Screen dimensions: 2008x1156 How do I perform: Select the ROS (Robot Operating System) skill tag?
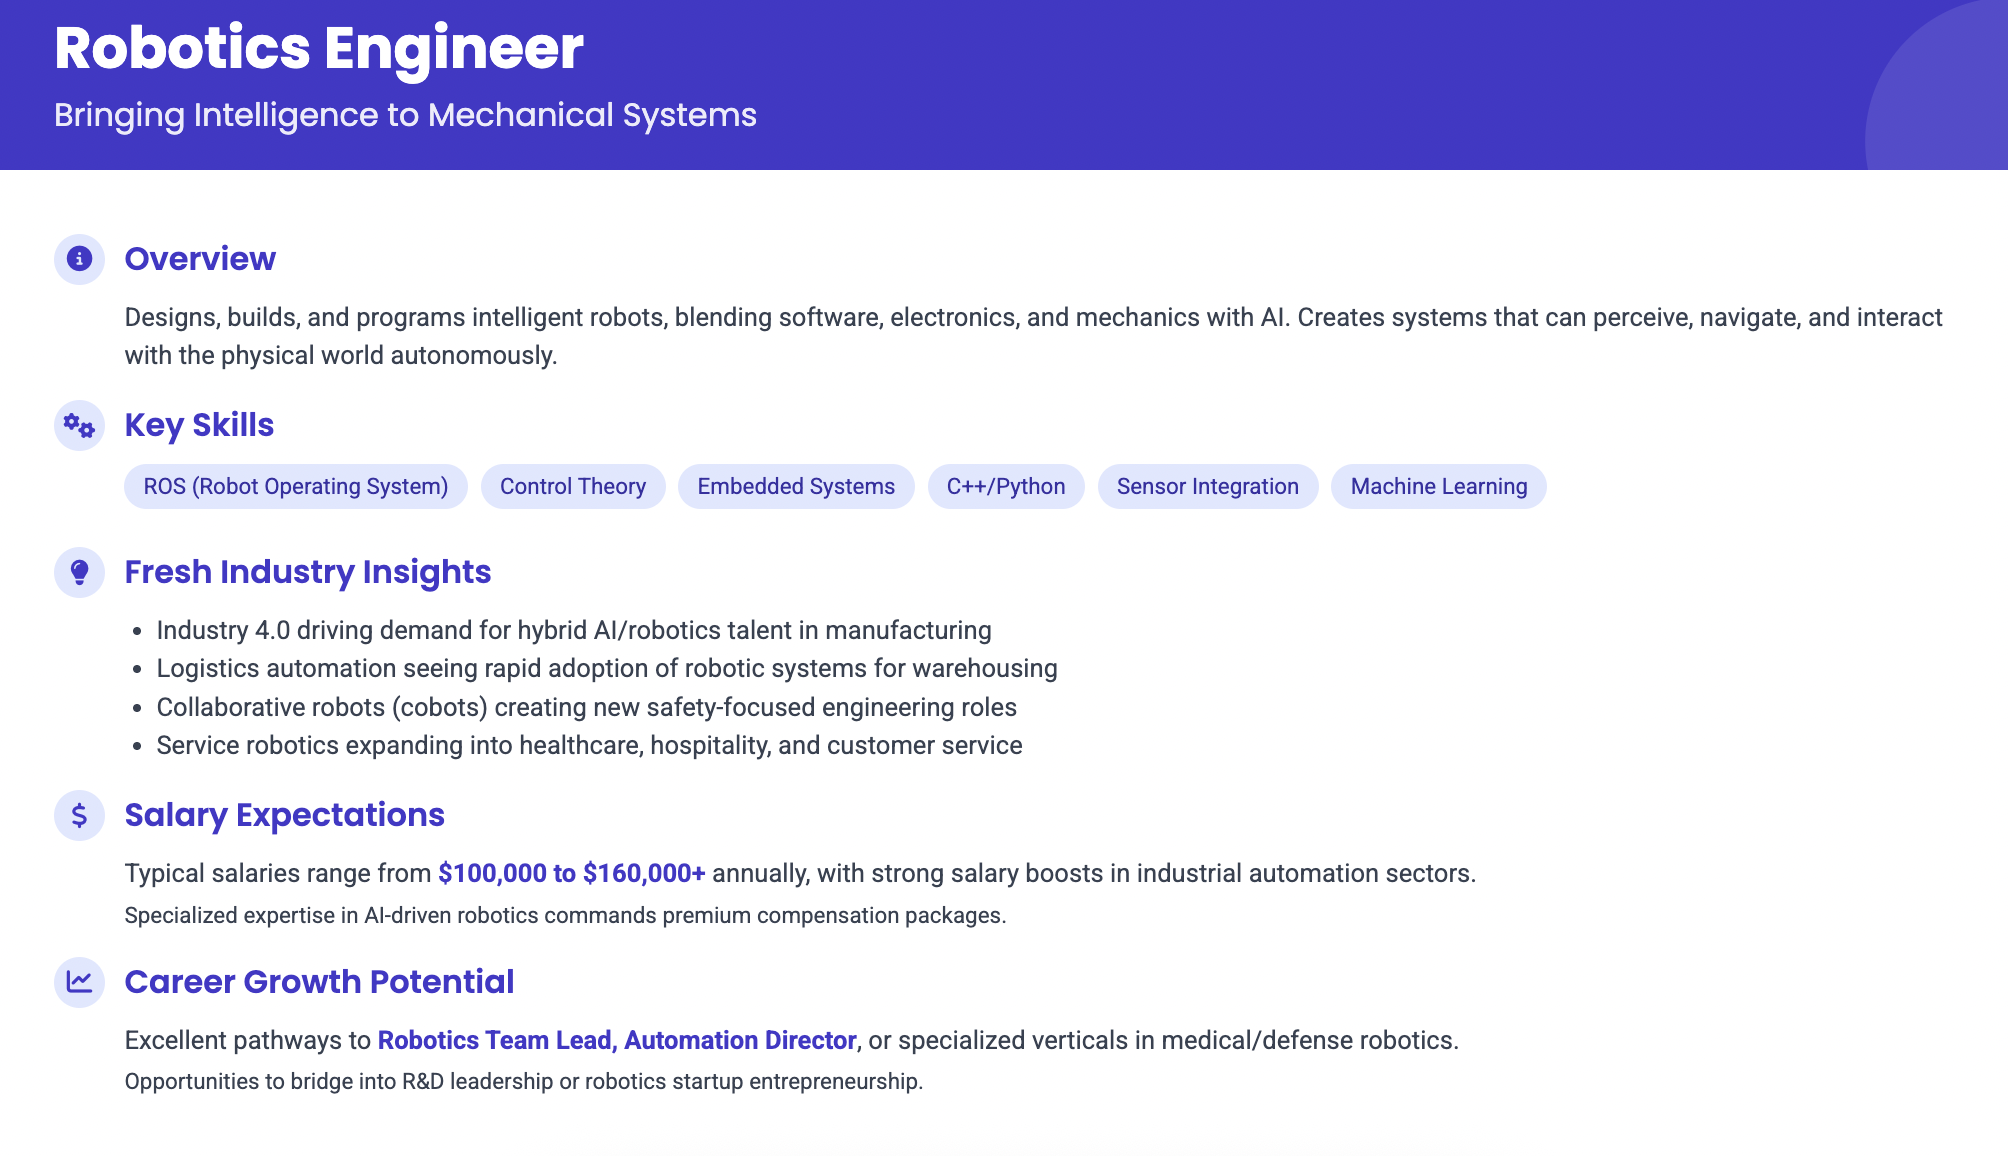pyautogui.click(x=296, y=486)
